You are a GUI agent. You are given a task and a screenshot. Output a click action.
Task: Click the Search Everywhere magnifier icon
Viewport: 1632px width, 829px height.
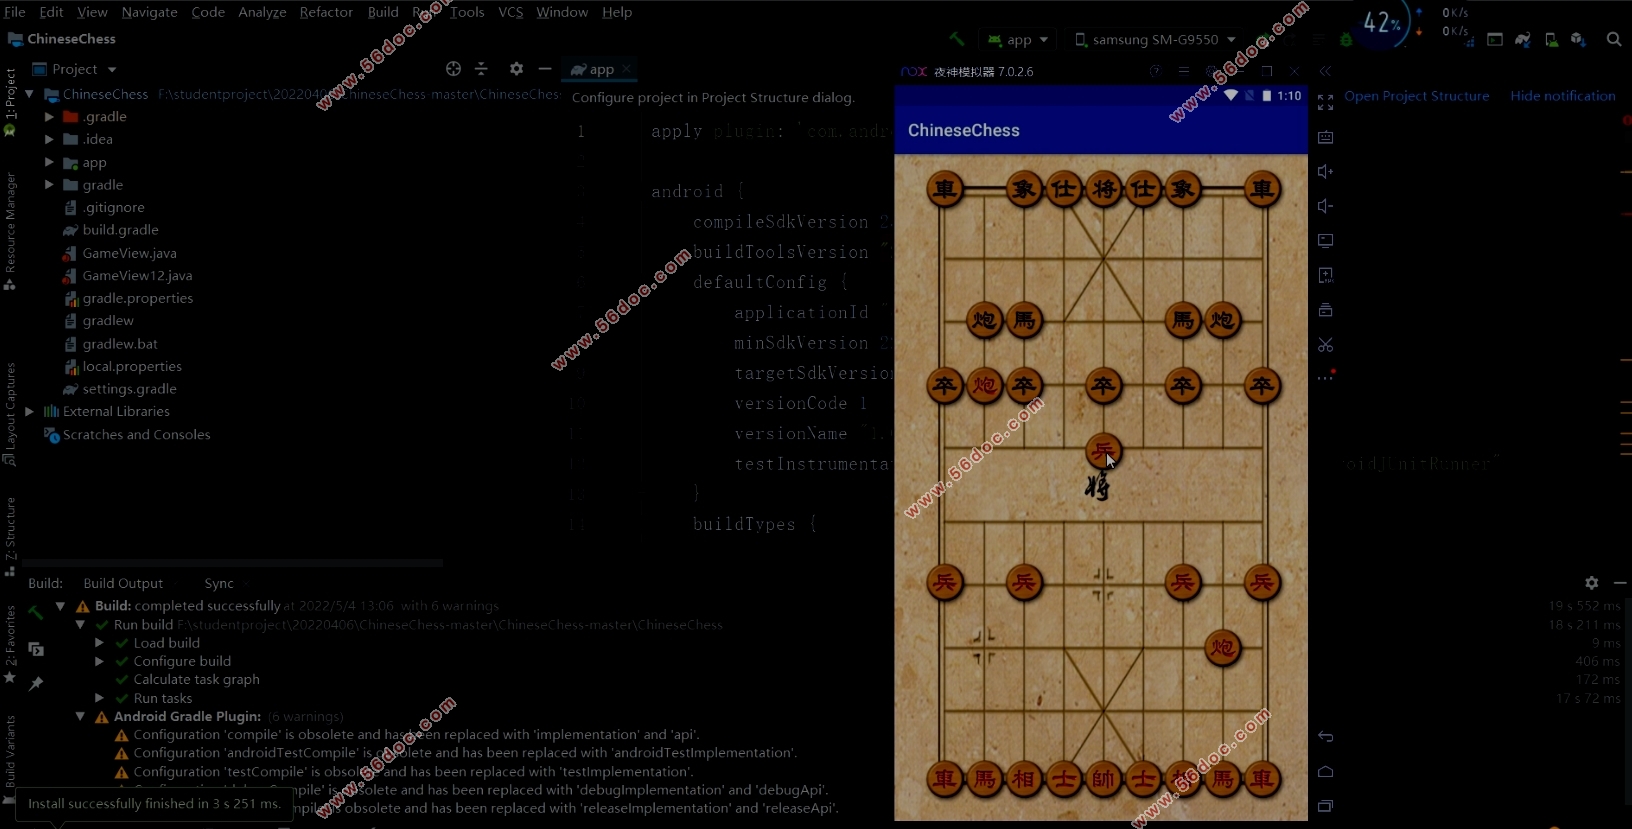[1613, 39]
